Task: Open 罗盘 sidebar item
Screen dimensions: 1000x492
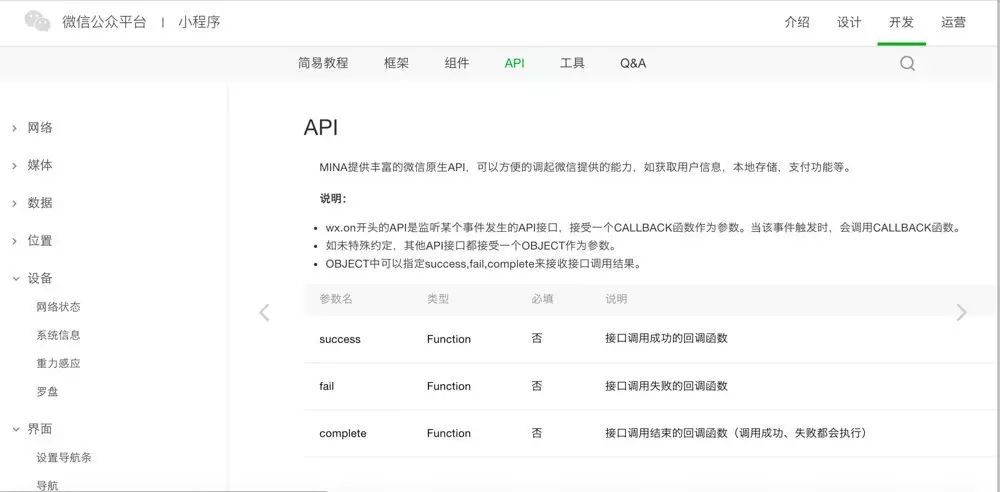Action: (x=47, y=392)
